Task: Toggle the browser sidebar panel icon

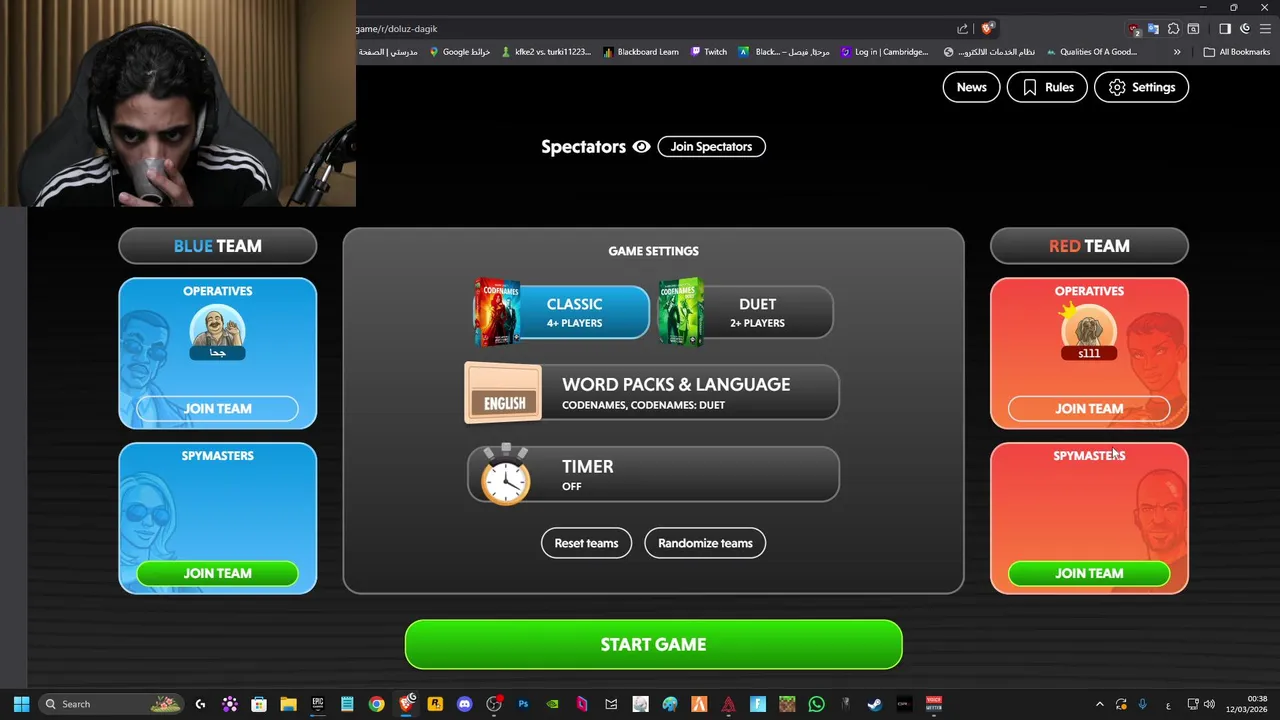Action: tap(1224, 29)
